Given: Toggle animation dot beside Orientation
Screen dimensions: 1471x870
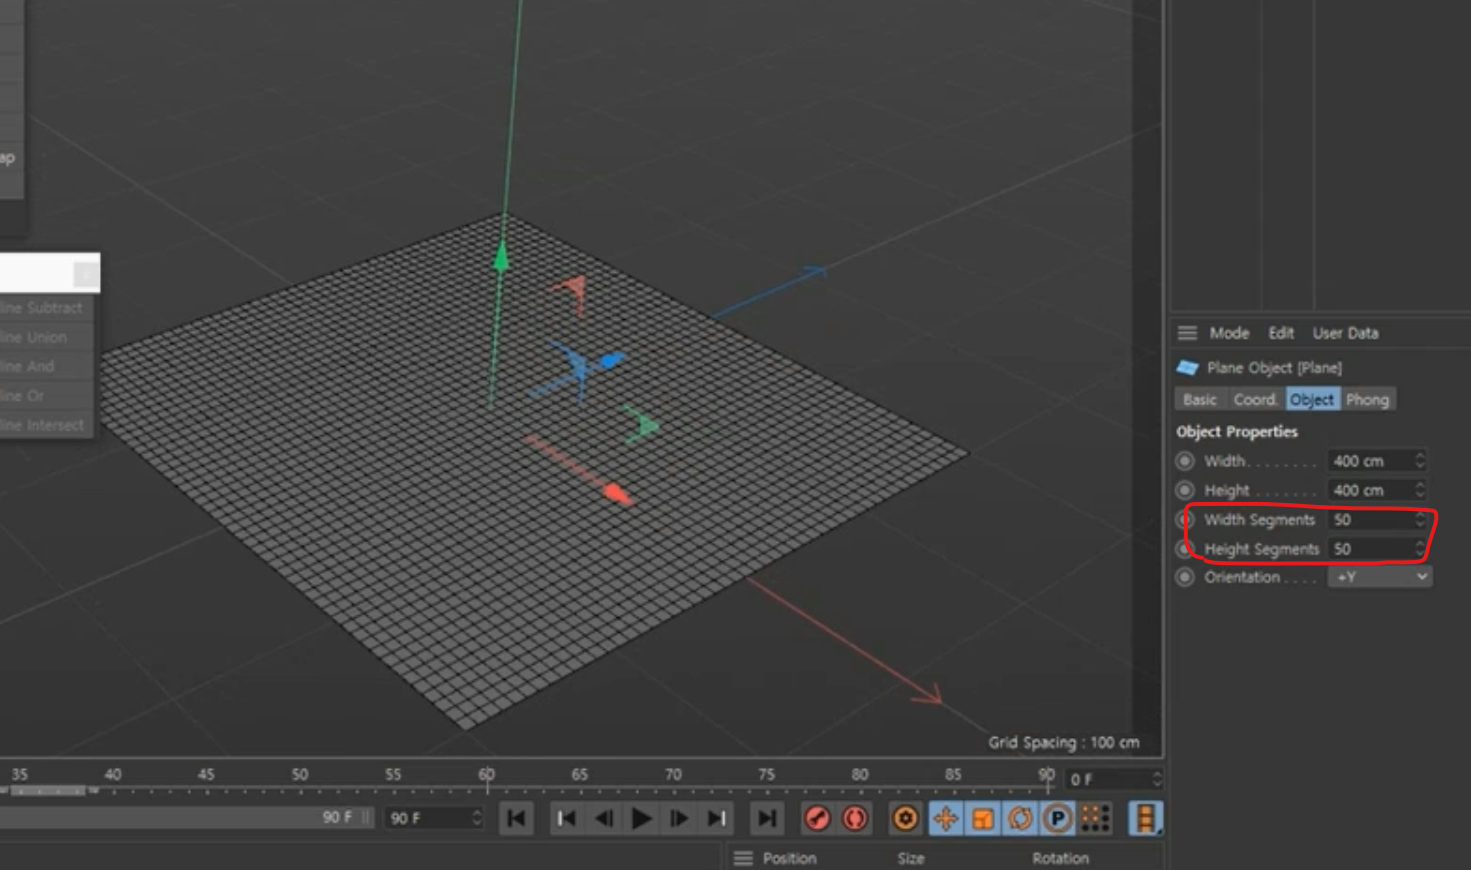Looking at the screenshot, I should click(1185, 577).
